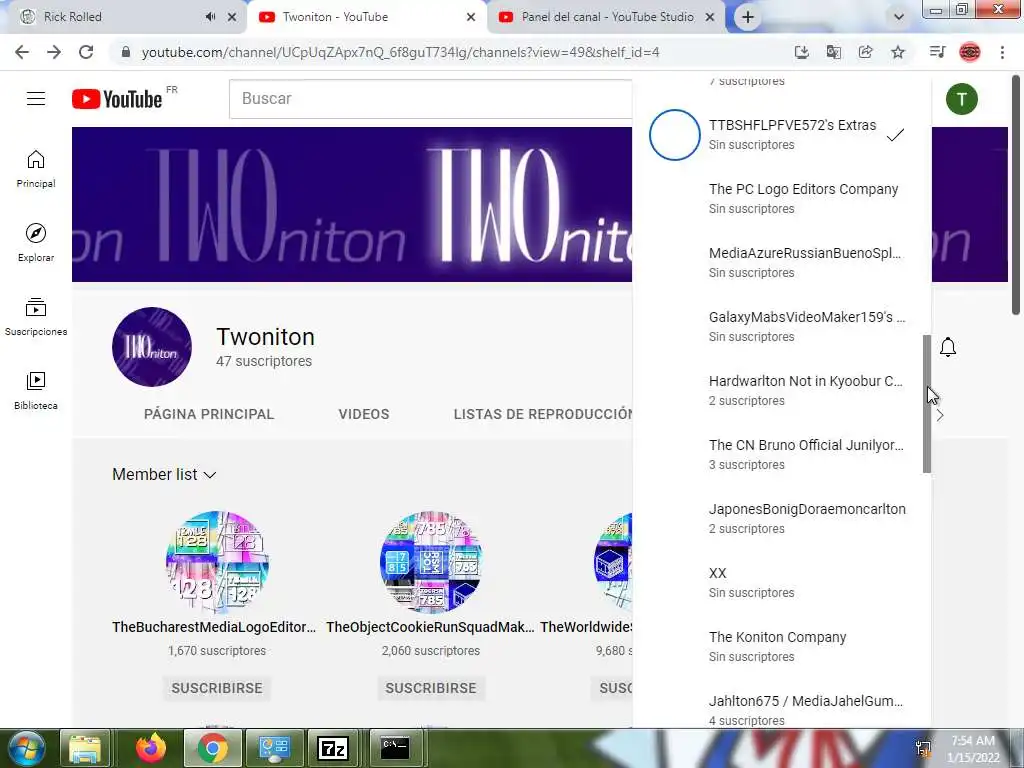Bookmark this page with the star icon
The width and height of the screenshot is (1024, 768).
[x=898, y=52]
